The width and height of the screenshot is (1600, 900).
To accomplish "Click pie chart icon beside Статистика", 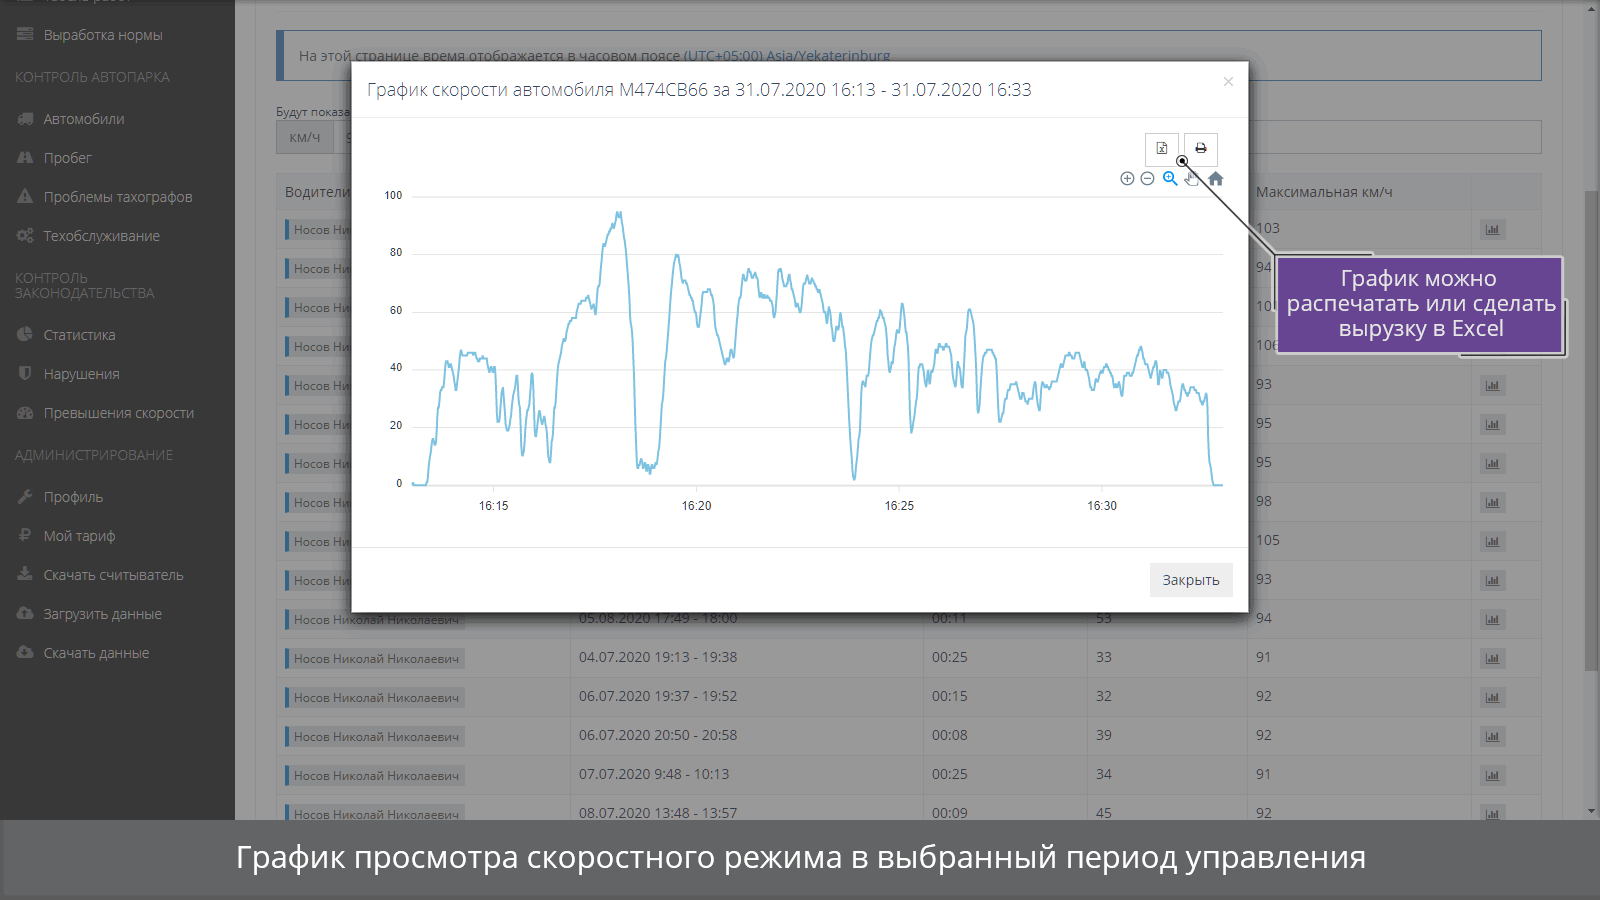I will [x=25, y=334].
